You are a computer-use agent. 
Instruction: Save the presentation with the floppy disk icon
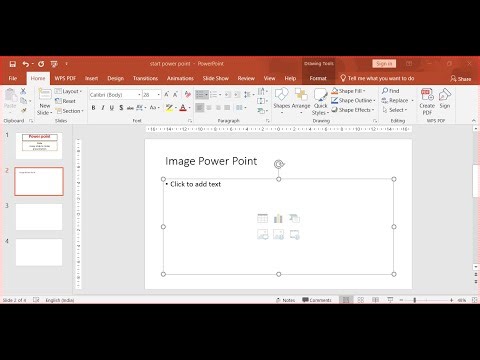(13, 64)
